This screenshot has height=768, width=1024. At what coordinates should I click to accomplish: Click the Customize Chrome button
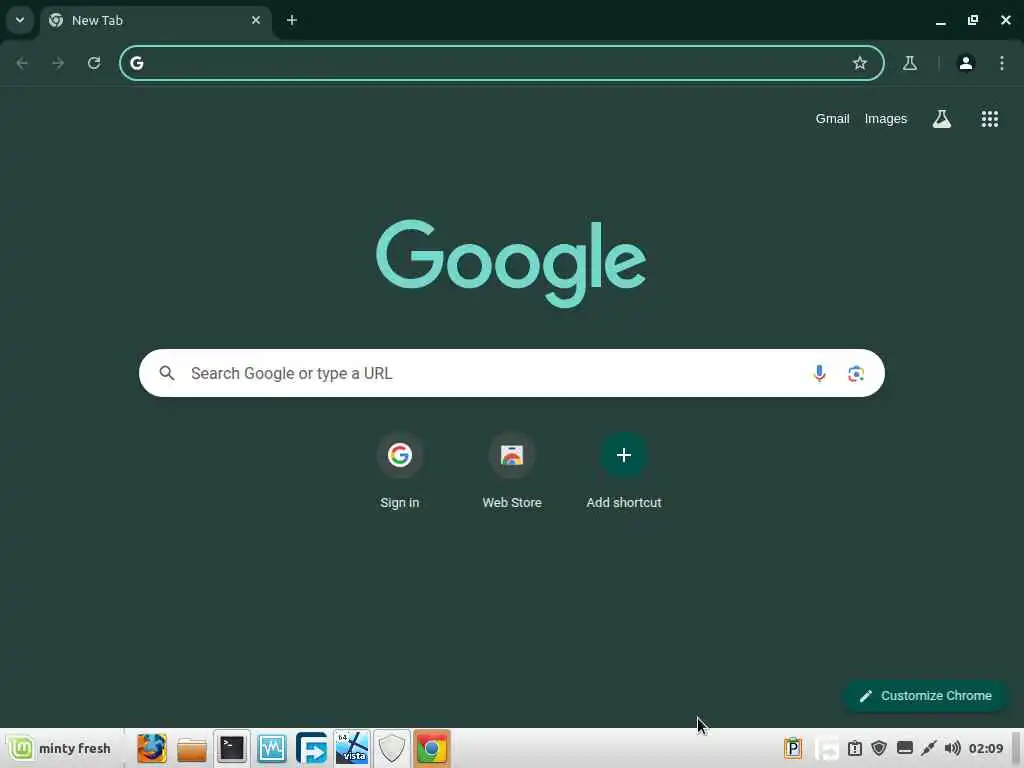tap(925, 696)
